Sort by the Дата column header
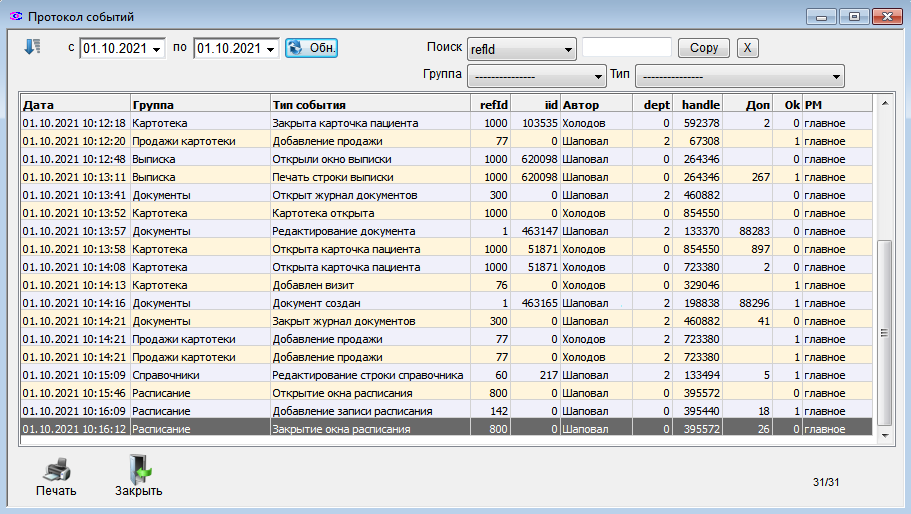911x514 pixels. coord(75,104)
